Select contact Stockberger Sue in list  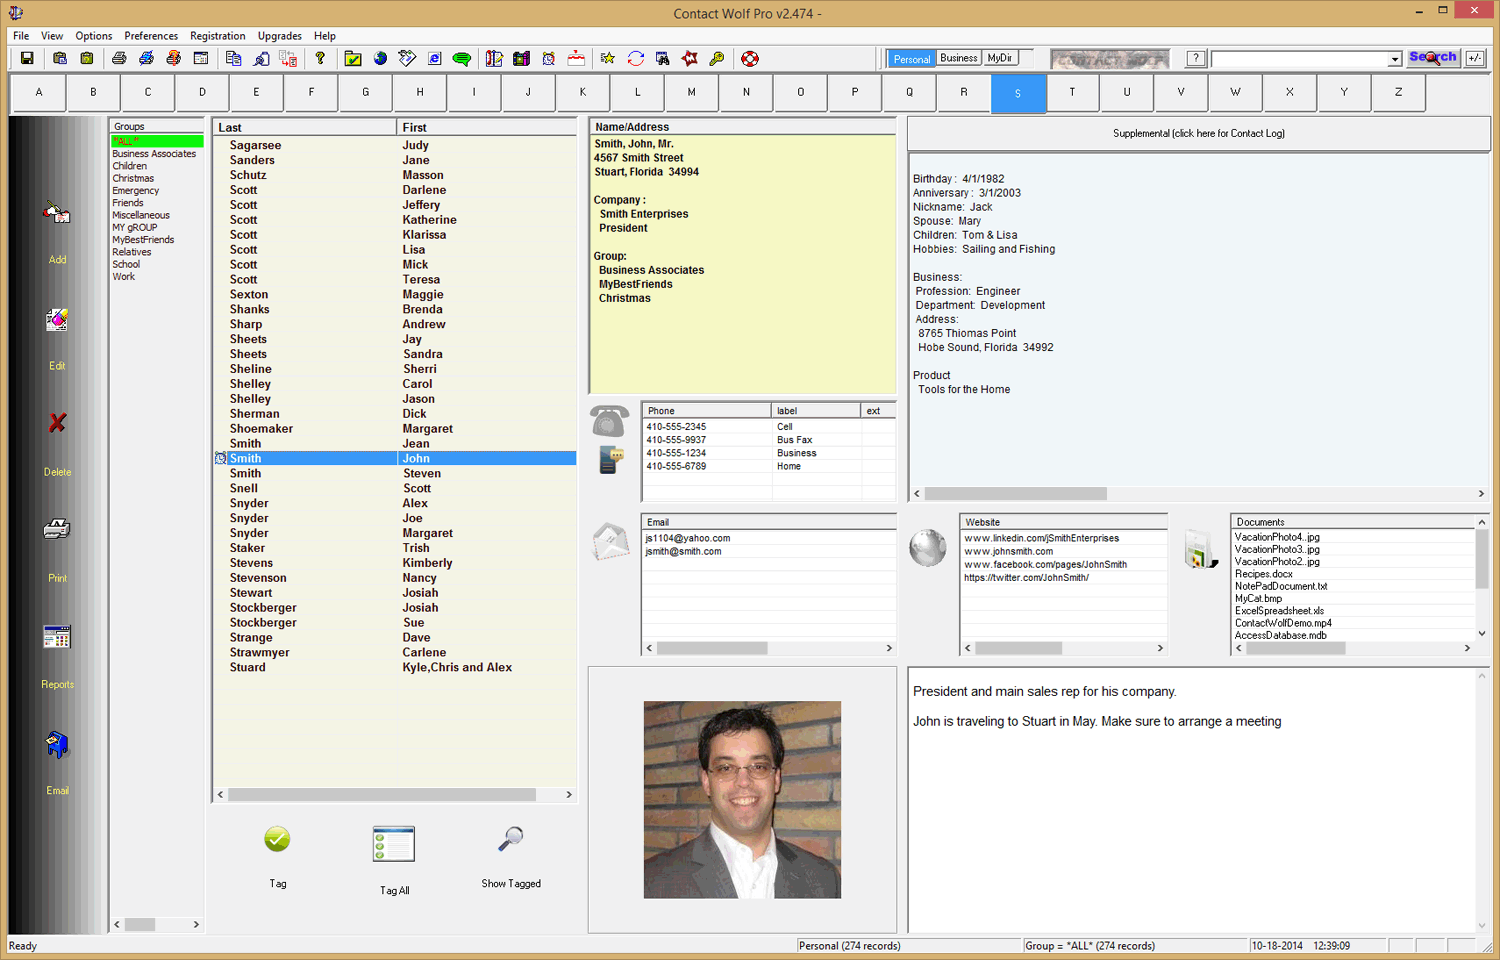coord(395,622)
